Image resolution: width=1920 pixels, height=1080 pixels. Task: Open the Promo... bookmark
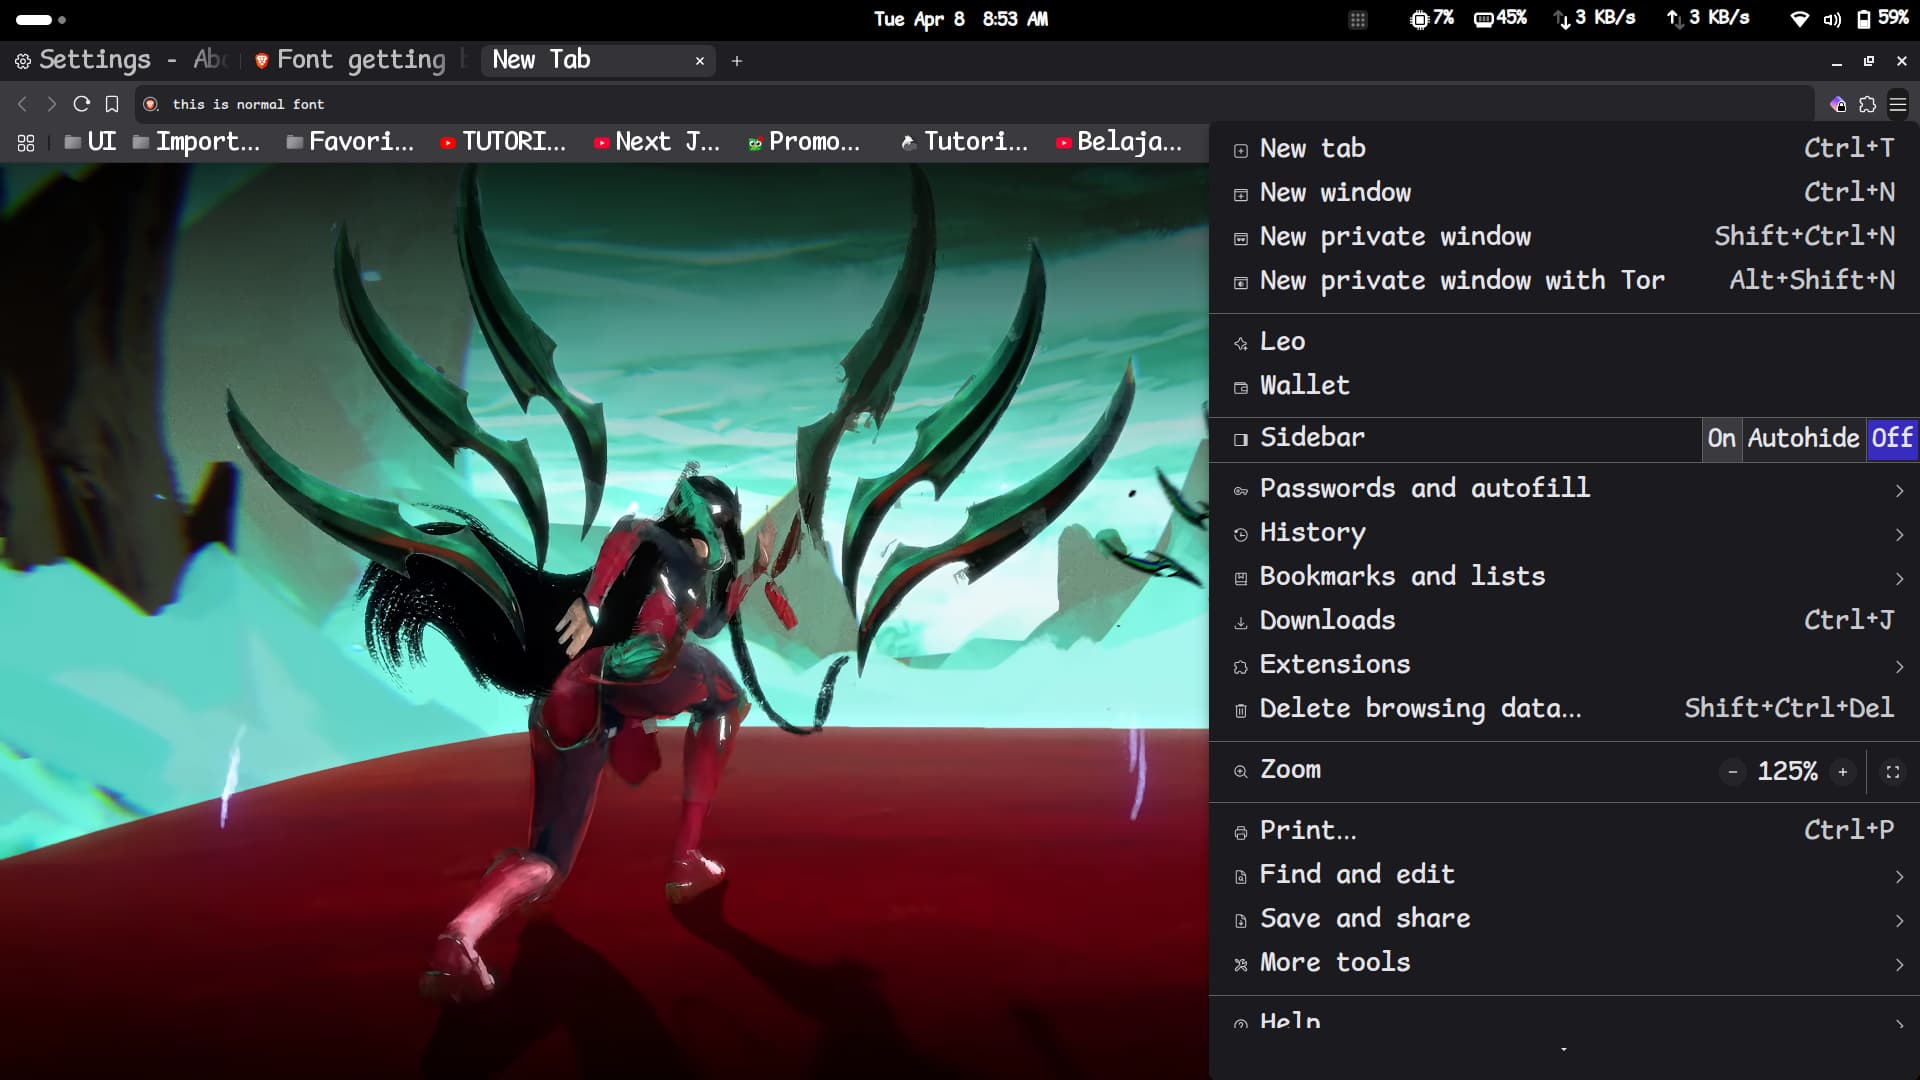tap(805, 142)
